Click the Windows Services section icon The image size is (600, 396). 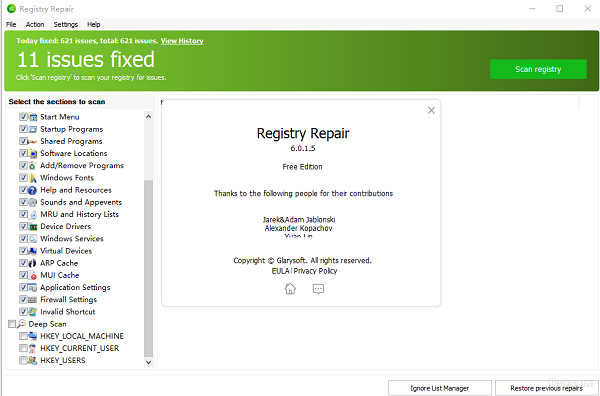[33, 239]
